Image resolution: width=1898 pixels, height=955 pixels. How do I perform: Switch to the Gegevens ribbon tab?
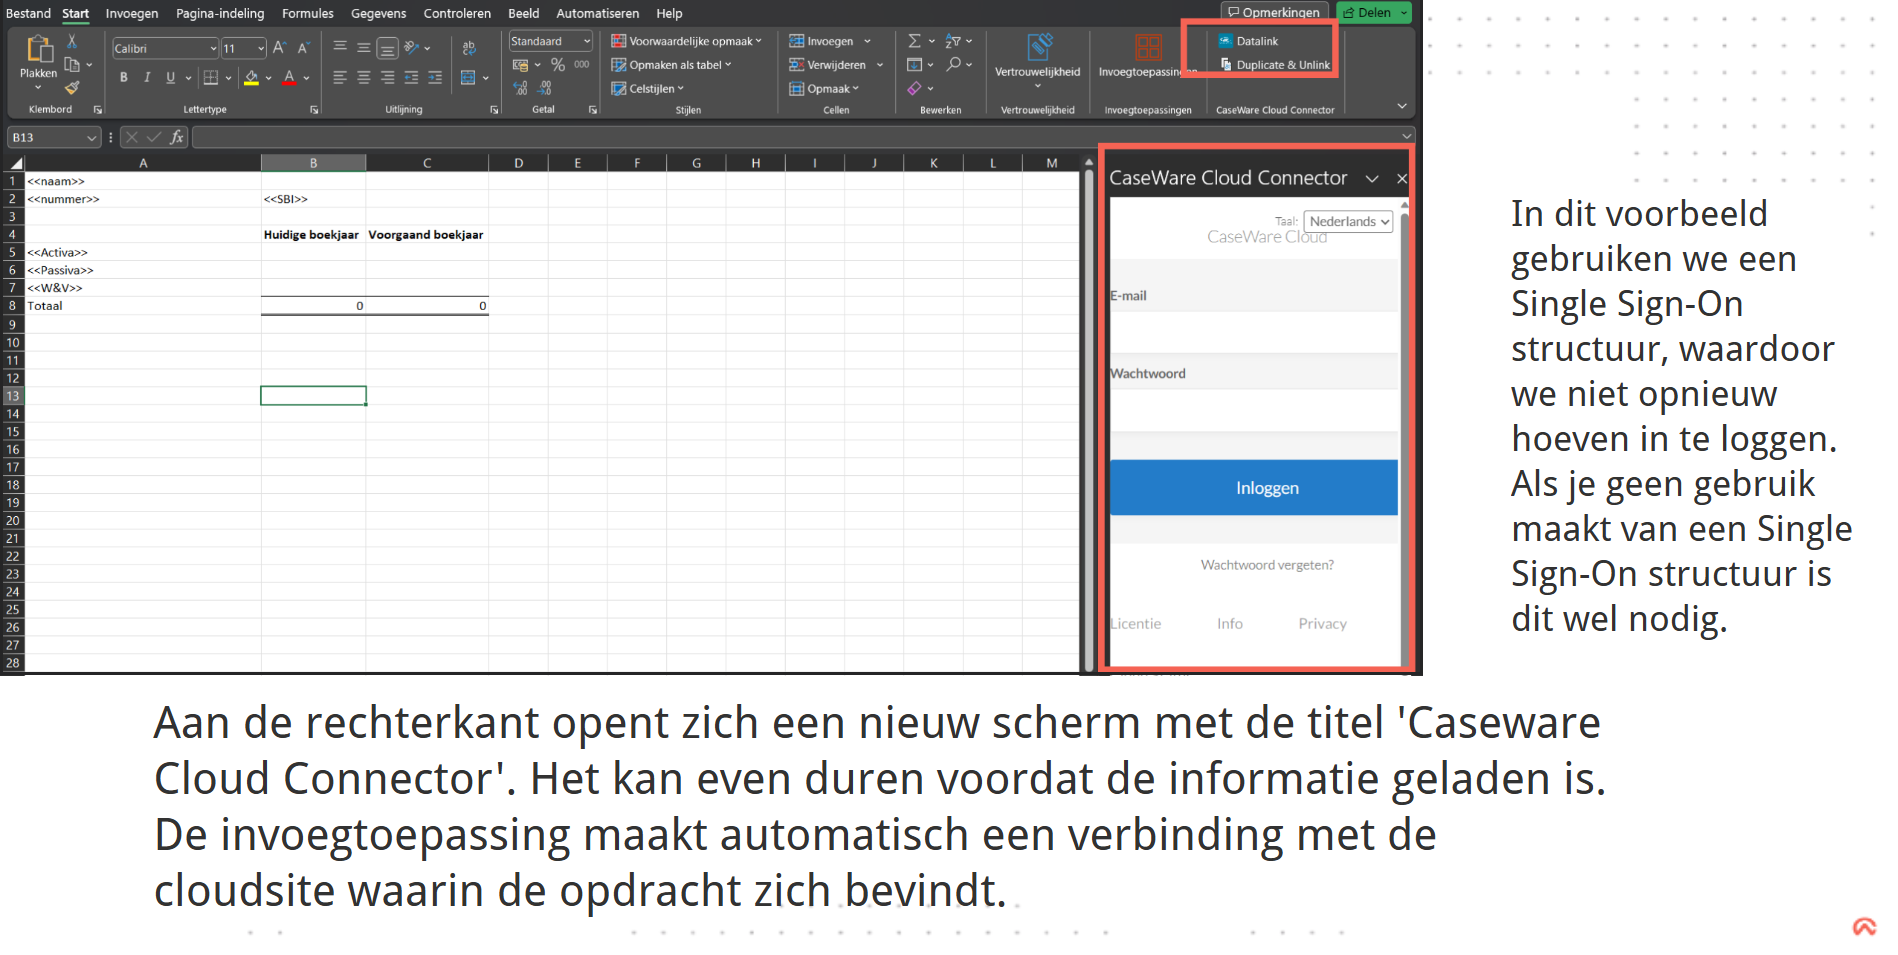[x=378, y=13]
